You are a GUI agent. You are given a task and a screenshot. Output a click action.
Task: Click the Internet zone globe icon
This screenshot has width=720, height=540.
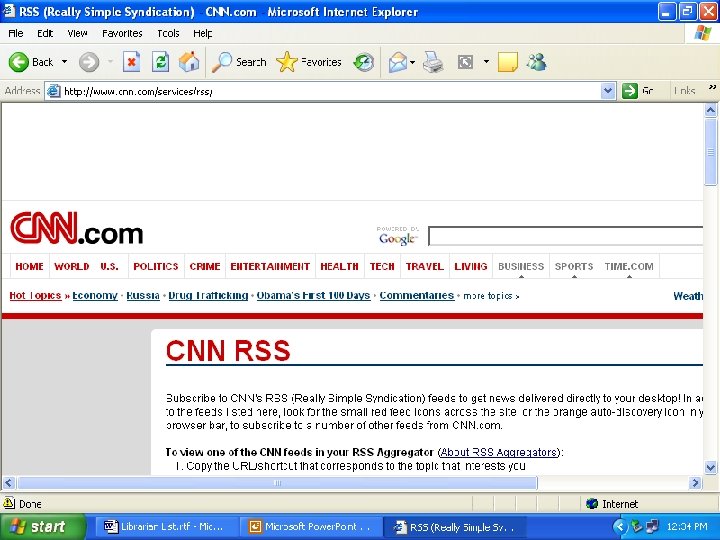tap(592, 504)
